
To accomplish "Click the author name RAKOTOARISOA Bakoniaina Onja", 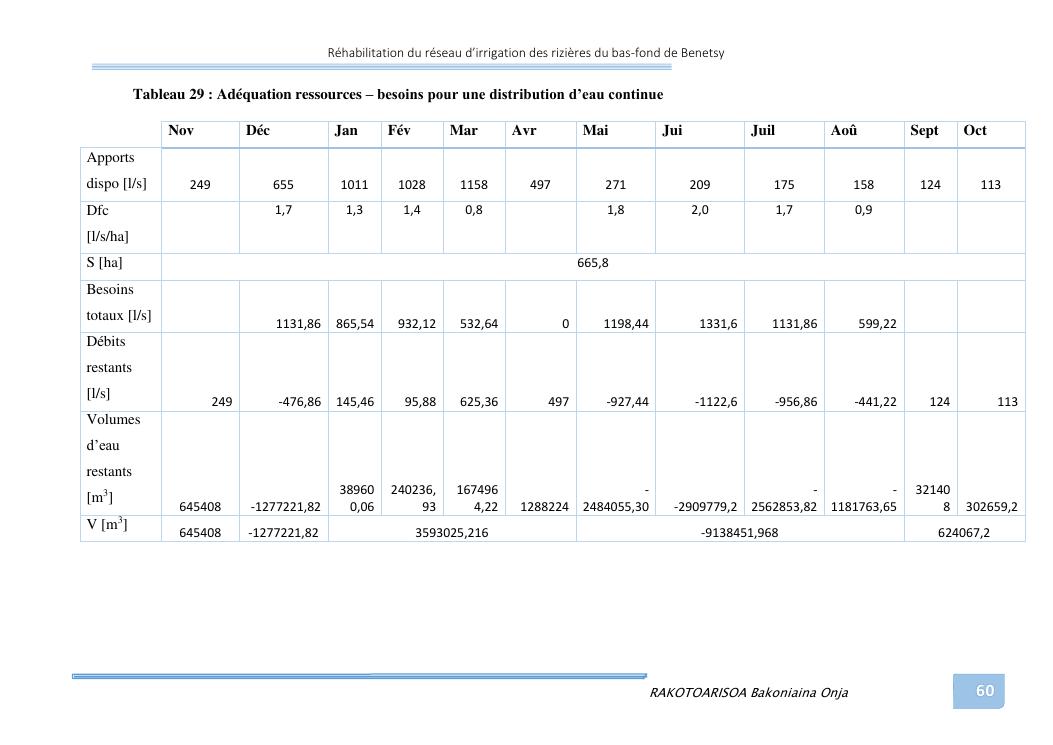I will point(748,693).
